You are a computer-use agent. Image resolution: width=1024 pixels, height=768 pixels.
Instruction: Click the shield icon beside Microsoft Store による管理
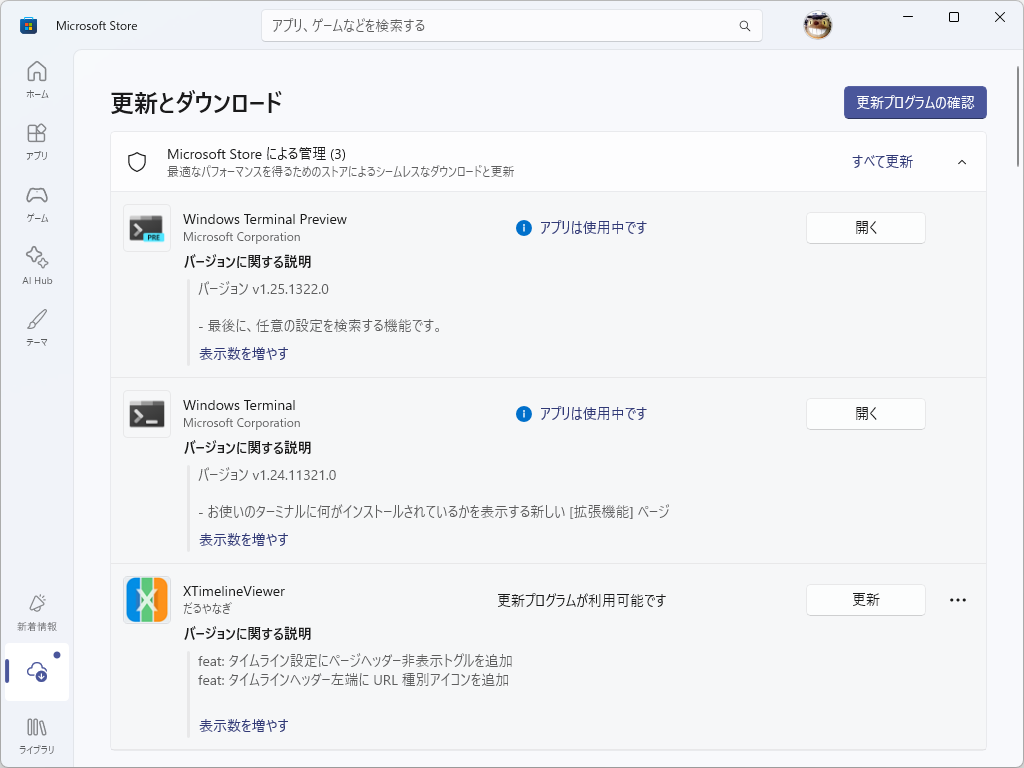137,162
